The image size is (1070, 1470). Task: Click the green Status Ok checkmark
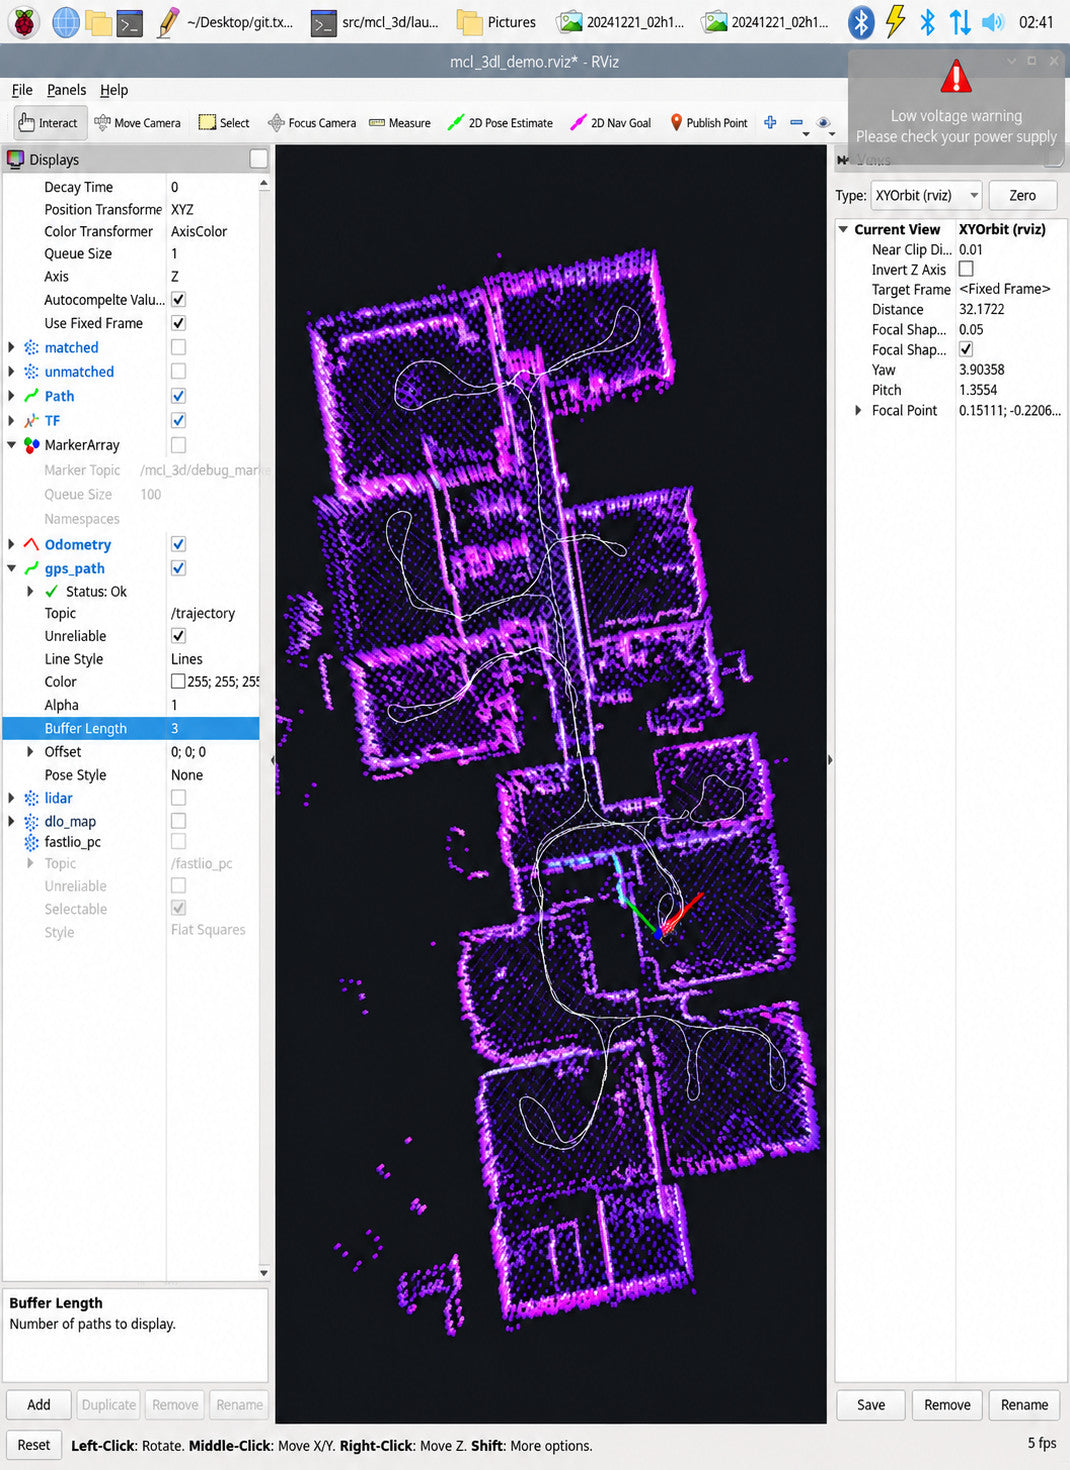click(x=51, y=591)
